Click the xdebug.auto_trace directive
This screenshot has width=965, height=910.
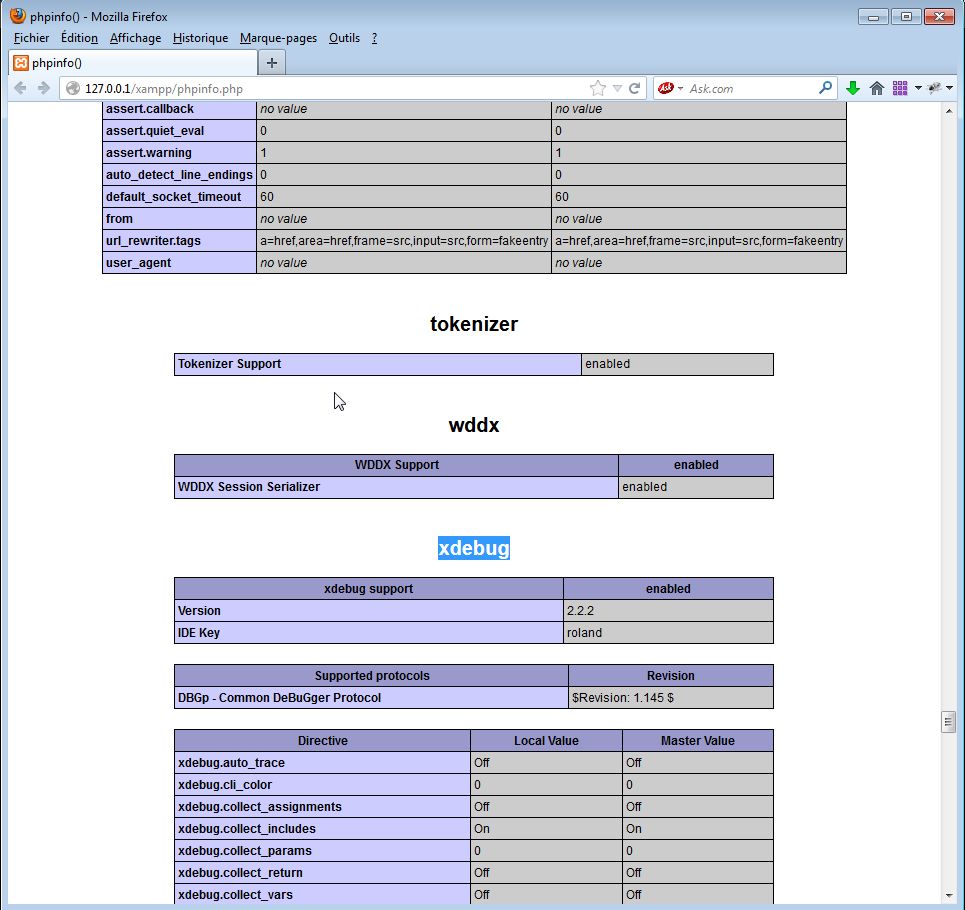(322, 763)
